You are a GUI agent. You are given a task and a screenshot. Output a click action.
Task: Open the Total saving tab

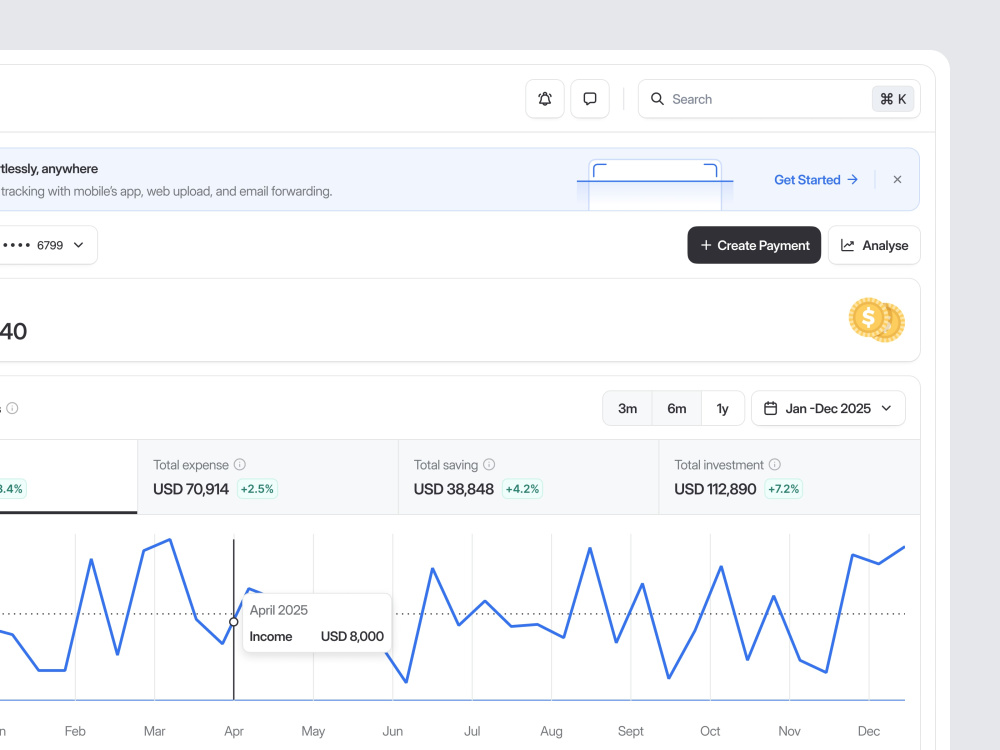click(x=528, y=476)
